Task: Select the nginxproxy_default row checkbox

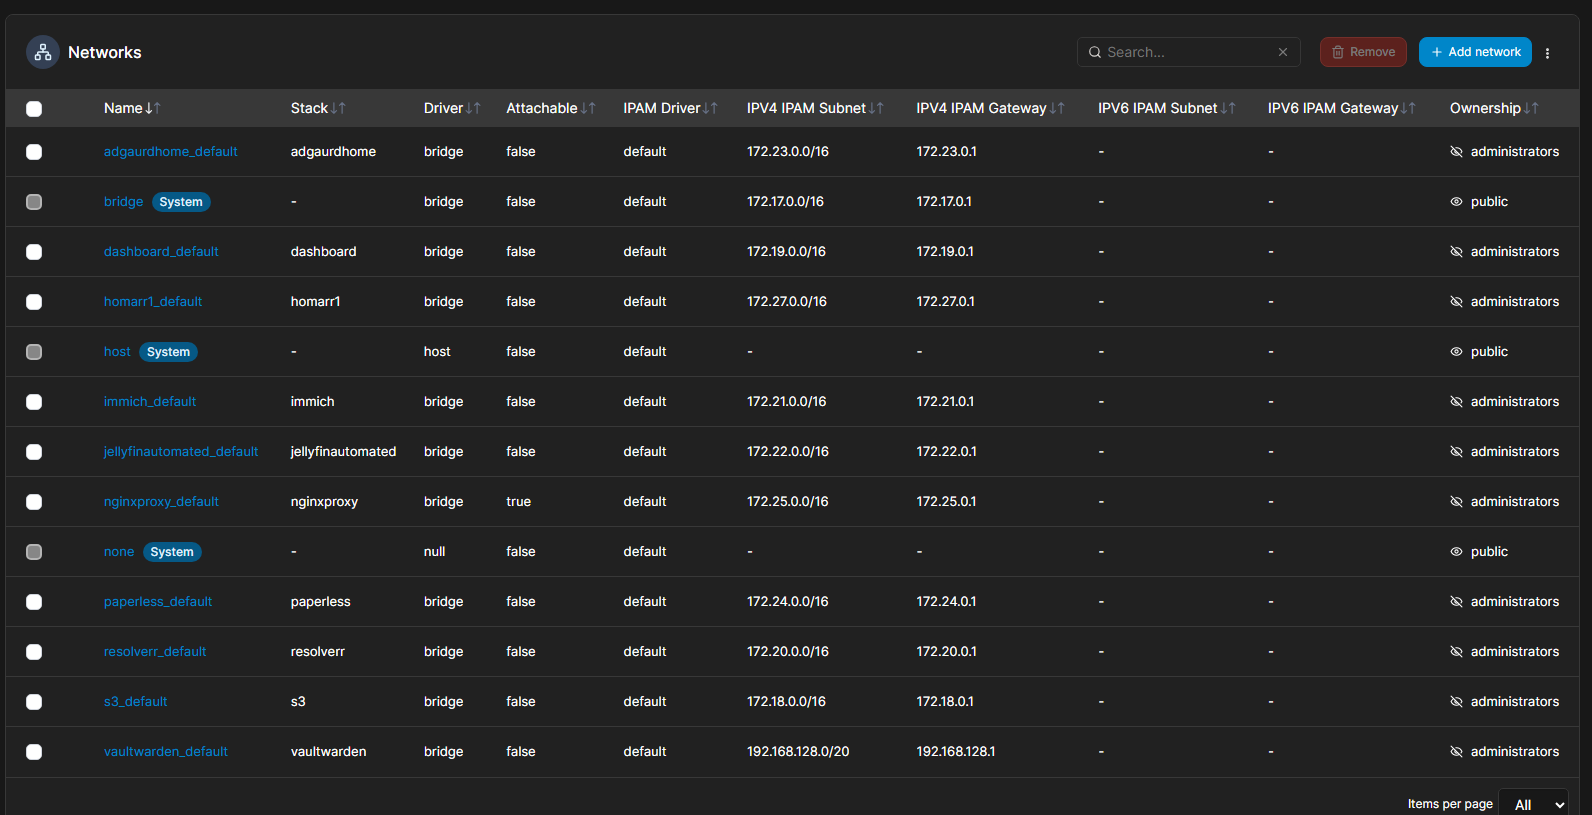Action: coord(34,502)
